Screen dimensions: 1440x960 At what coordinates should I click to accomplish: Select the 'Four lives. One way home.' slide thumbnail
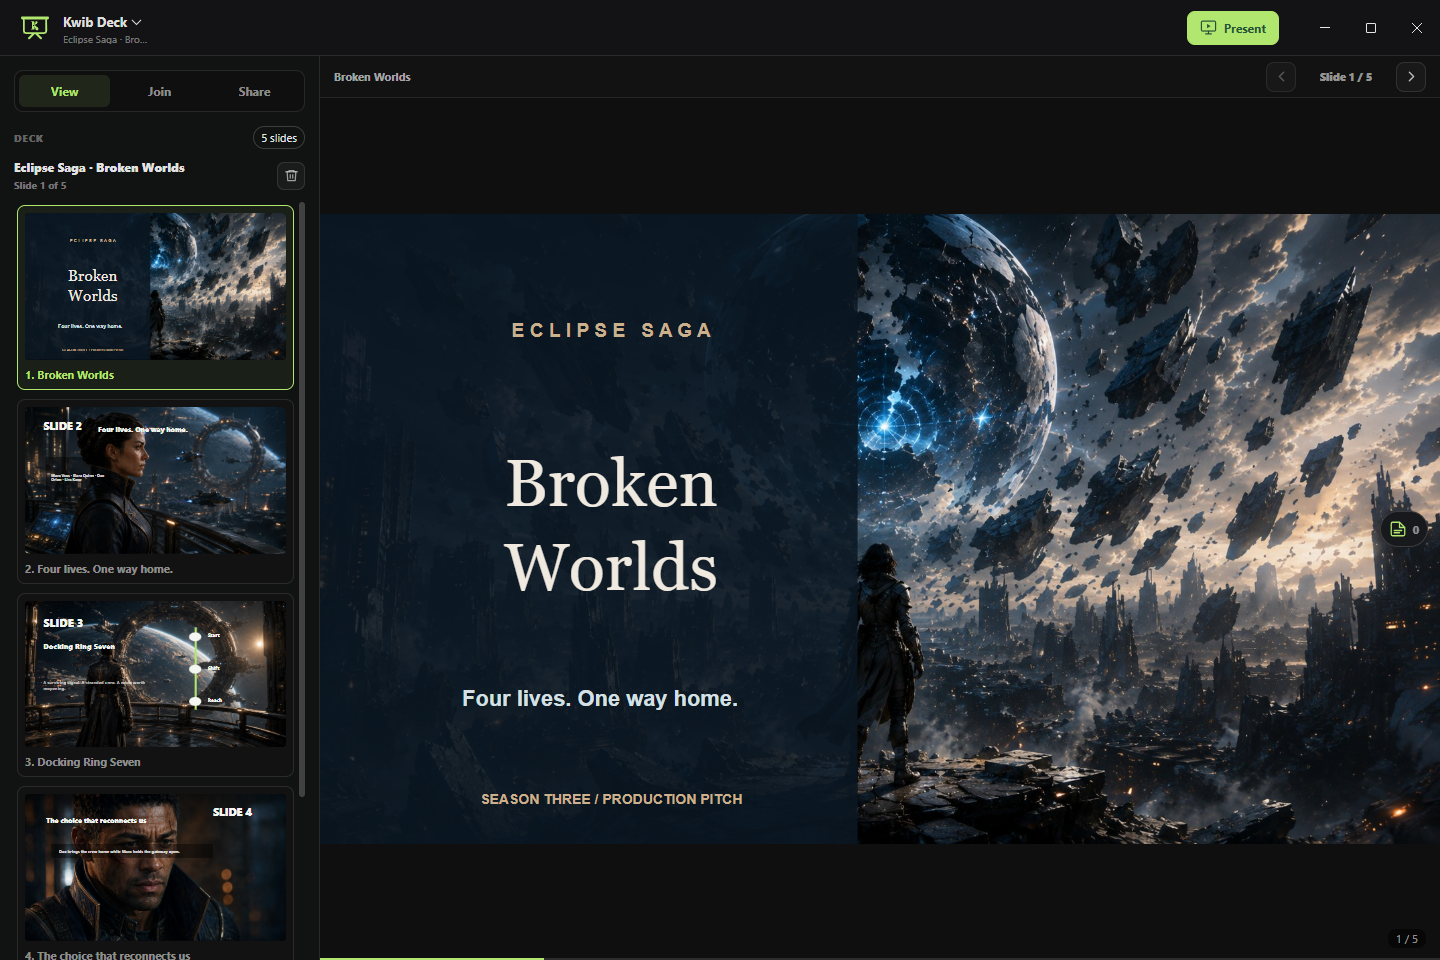tap(155, 491)
